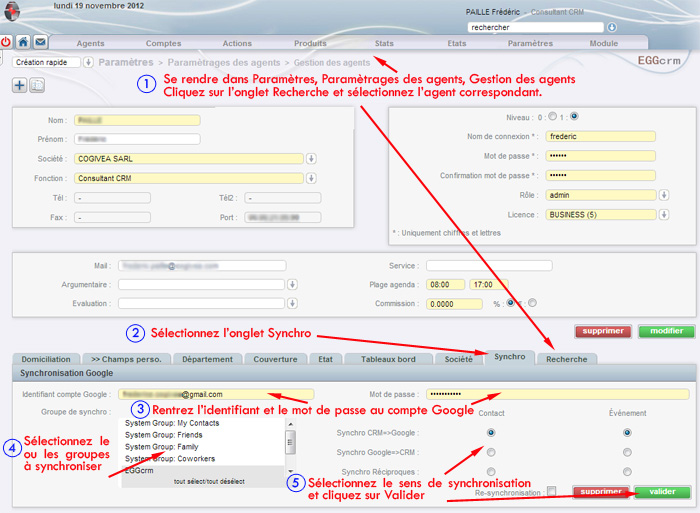Click the green valider button
The image size is (700, 513).
(x=662, y=492)
